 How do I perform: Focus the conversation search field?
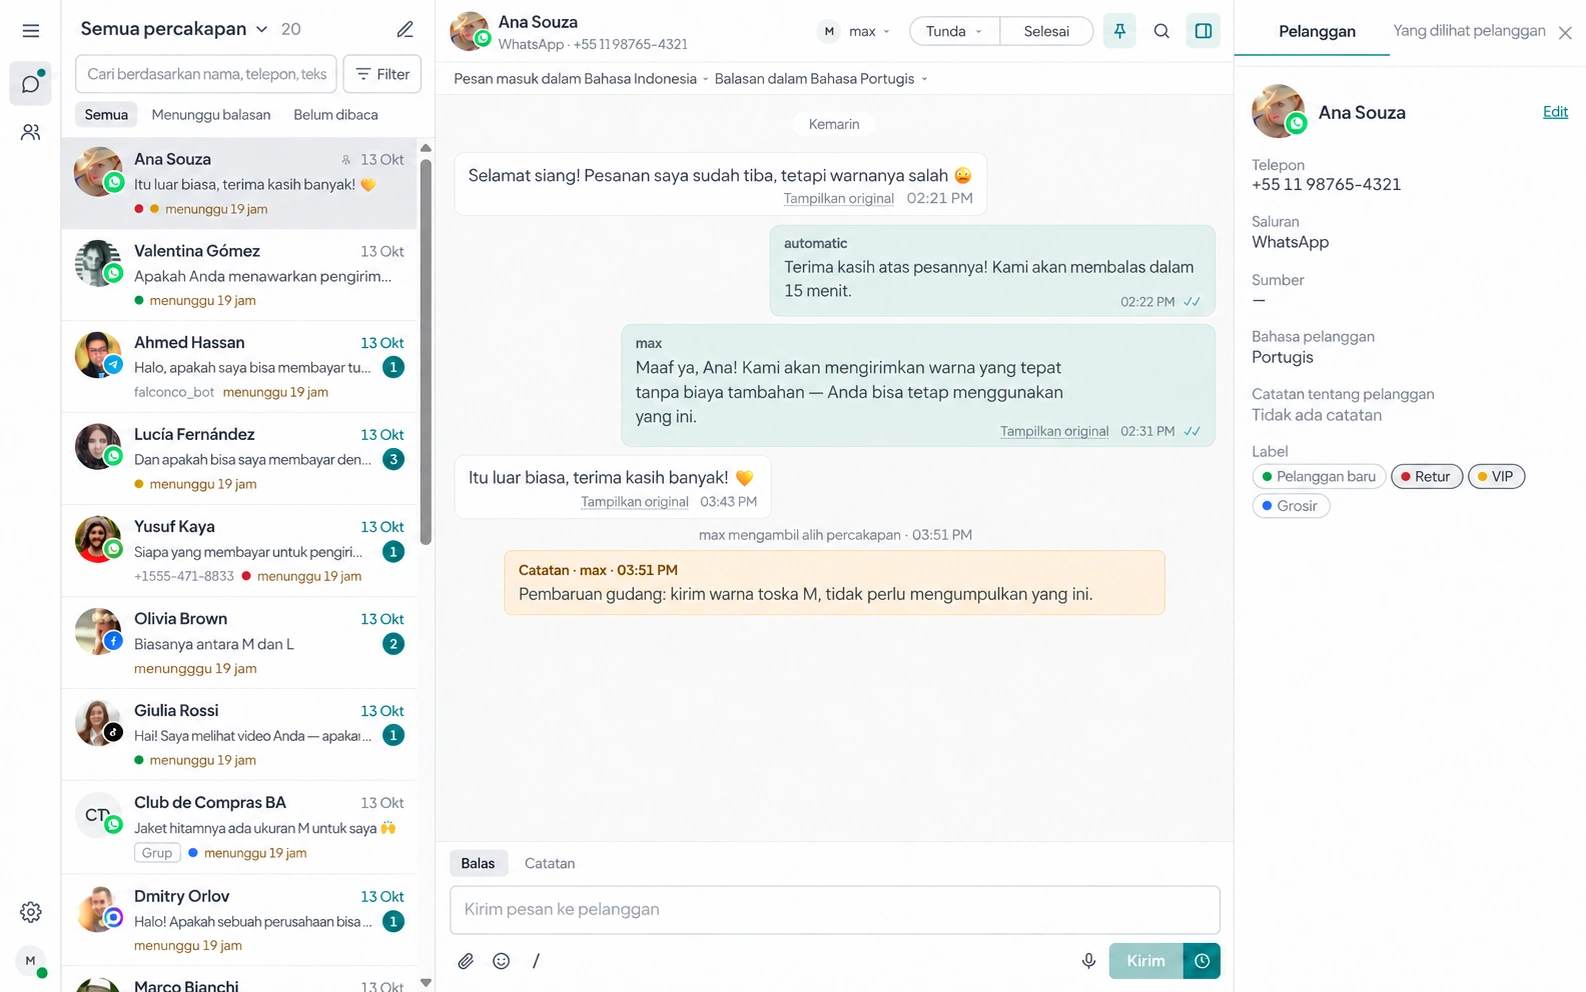(206, 74)
